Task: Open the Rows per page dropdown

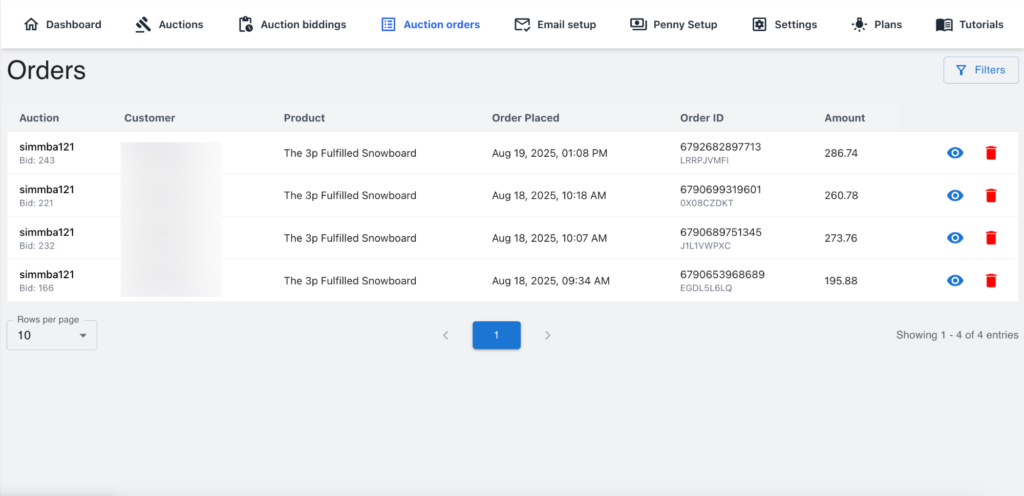Action: click(x=52, y=335)
